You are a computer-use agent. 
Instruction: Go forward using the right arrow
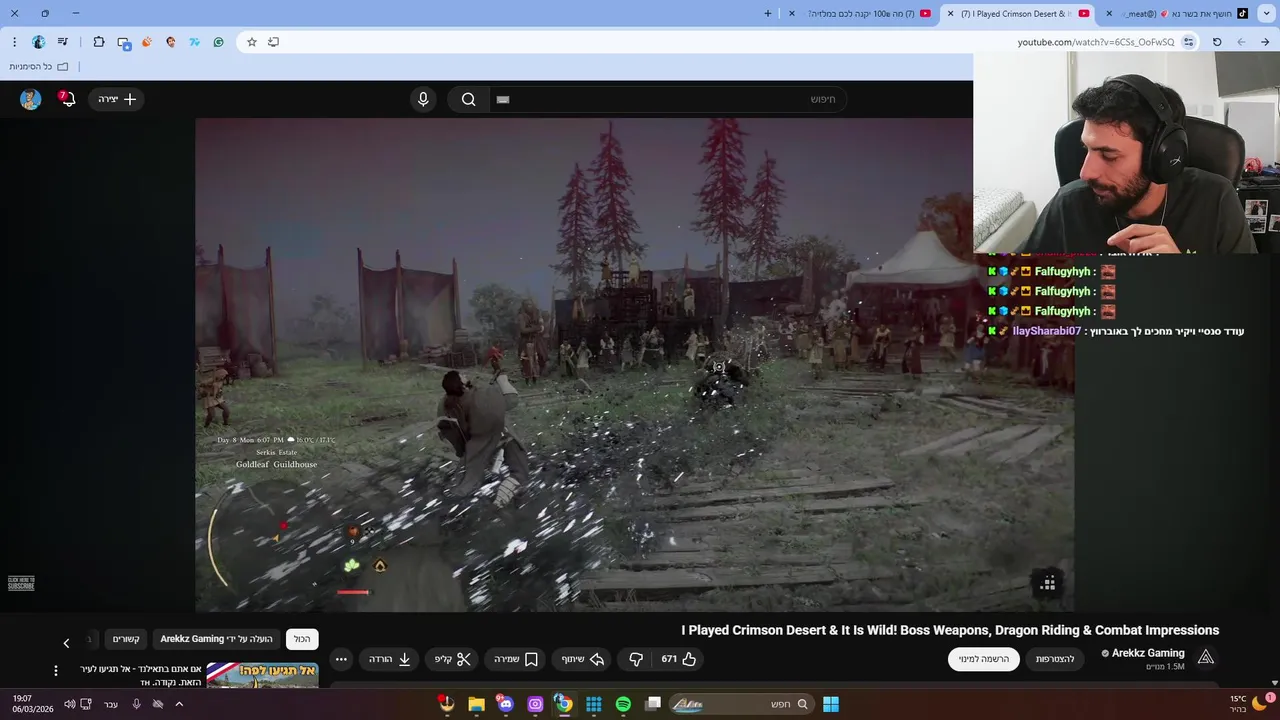coord(1265,42)
